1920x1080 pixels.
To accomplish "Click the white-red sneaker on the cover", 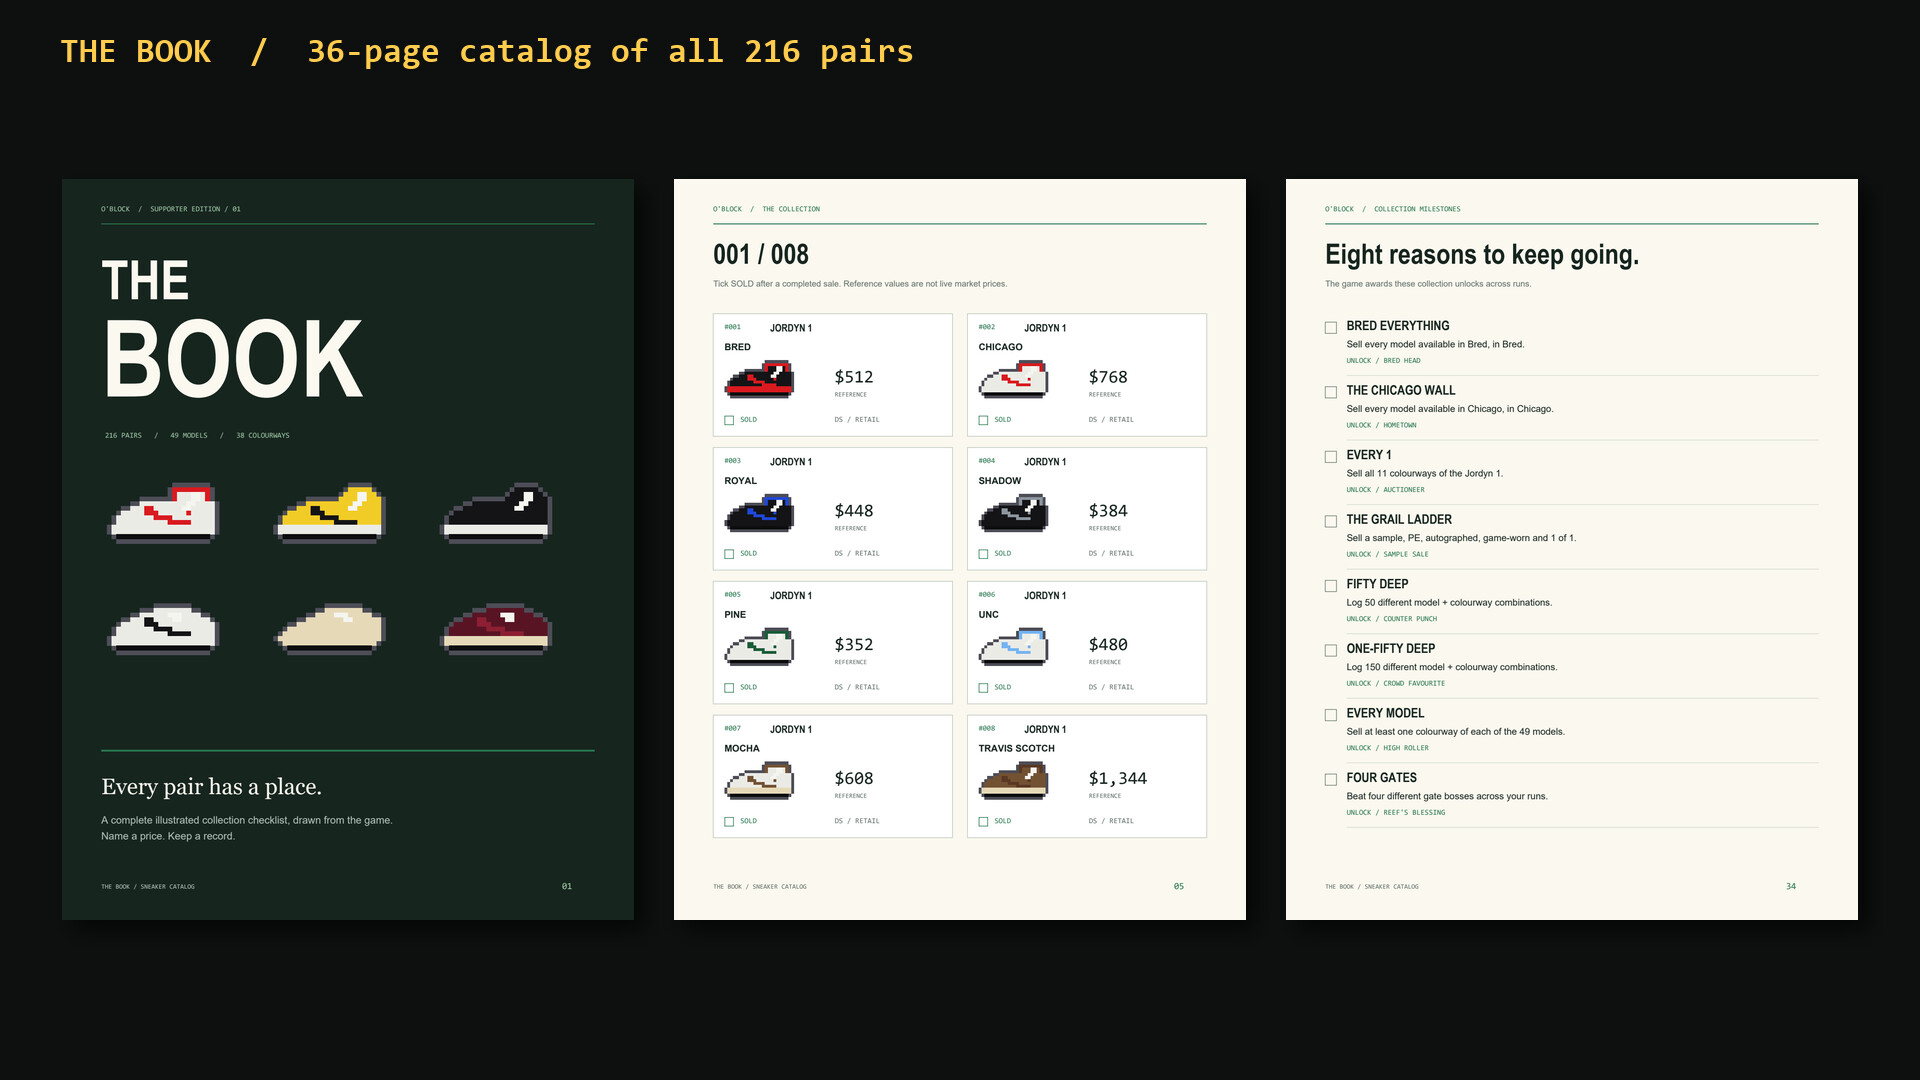I will [163, 513].
